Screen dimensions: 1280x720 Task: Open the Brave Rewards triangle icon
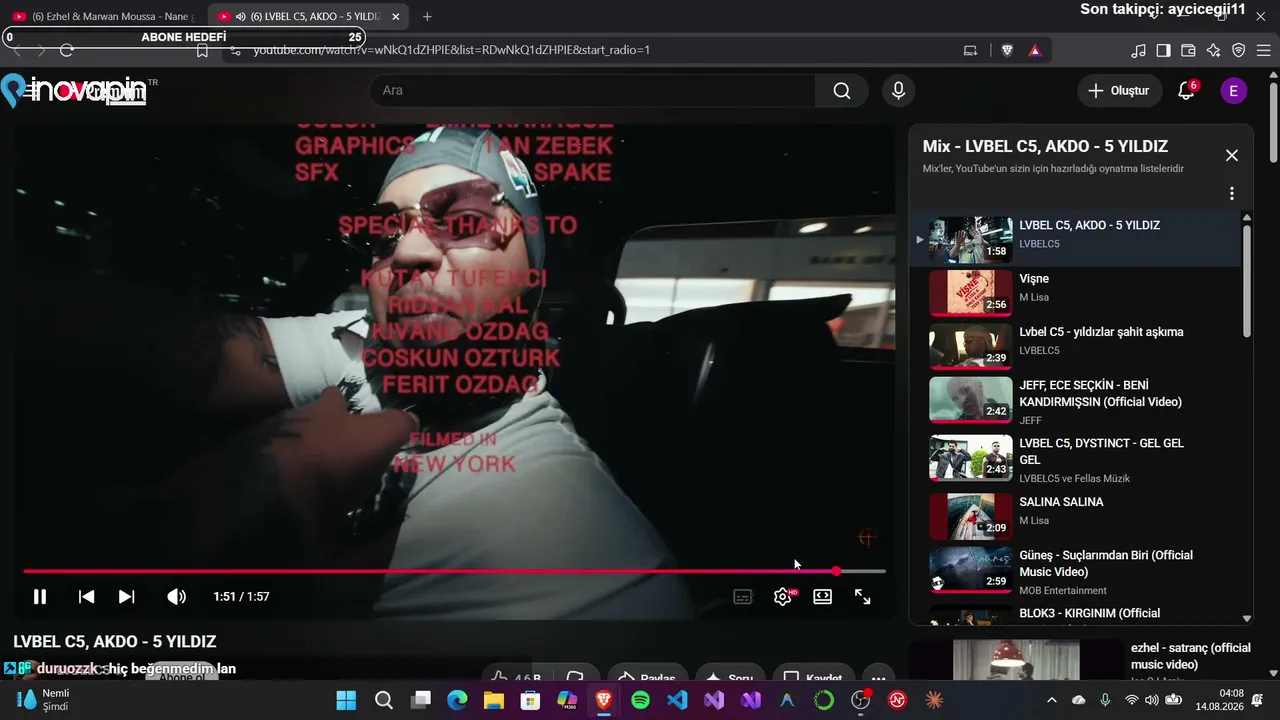click(1034, 50)
